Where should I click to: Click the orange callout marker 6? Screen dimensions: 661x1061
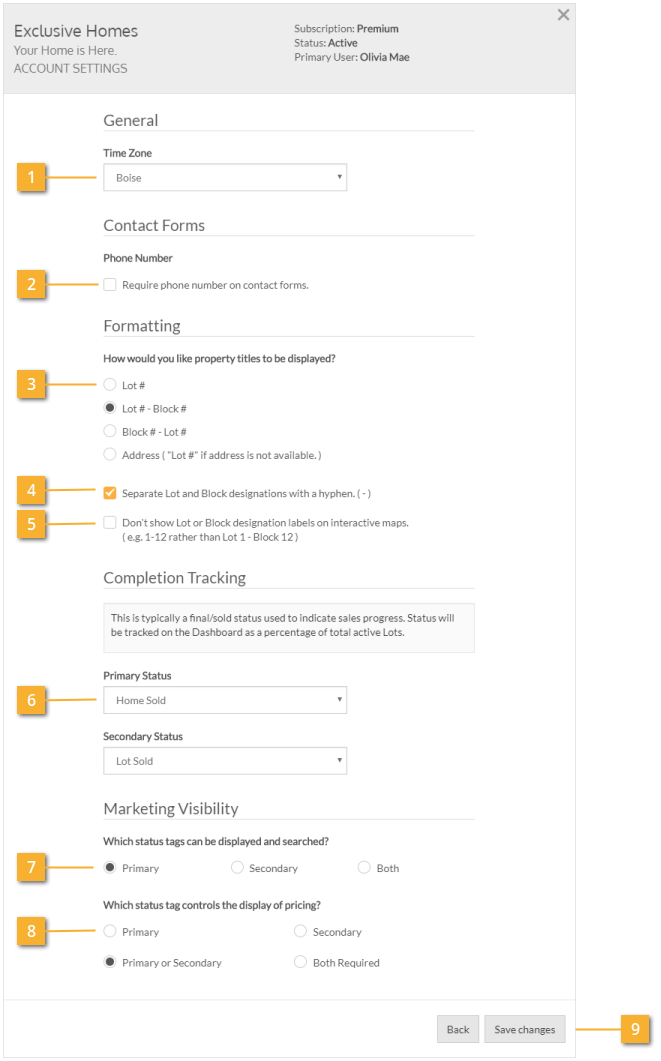[32, 700]
